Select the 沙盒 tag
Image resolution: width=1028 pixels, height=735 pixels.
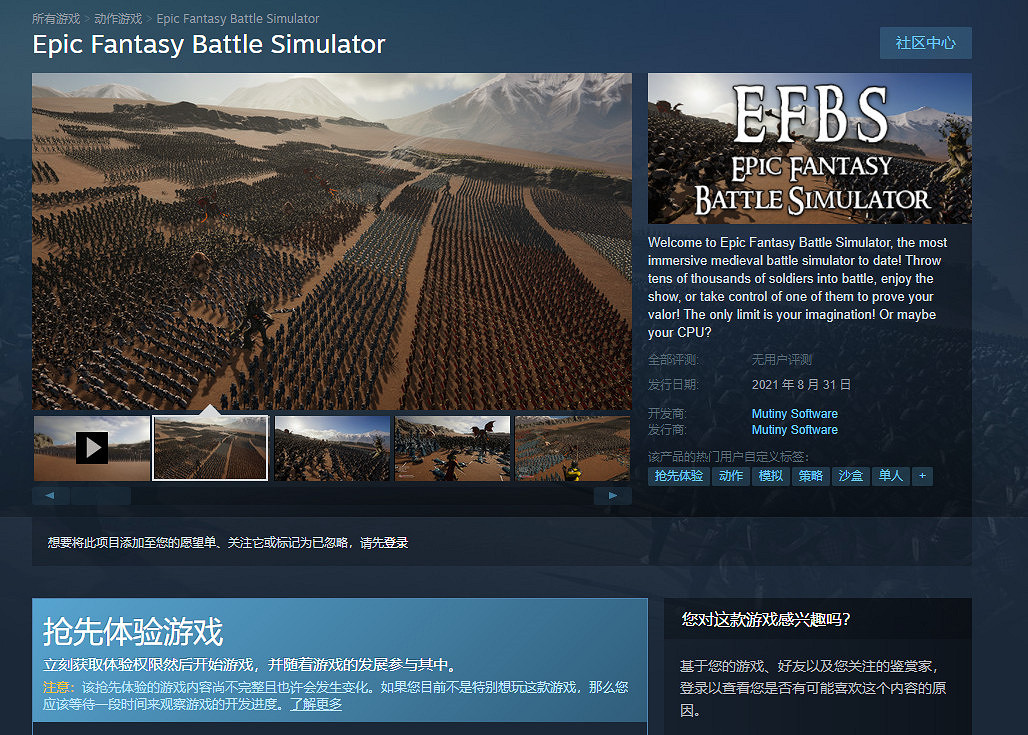[x=850, y=476]
